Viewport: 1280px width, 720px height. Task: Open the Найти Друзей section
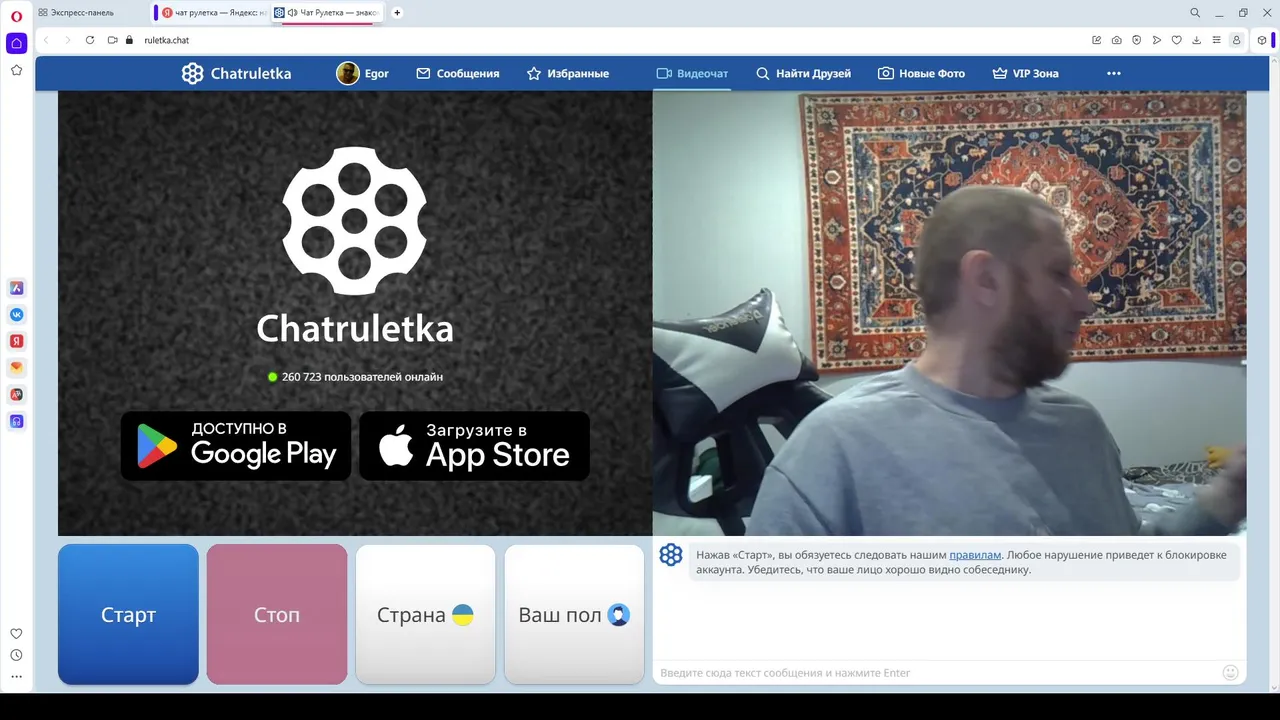point(803,73)
